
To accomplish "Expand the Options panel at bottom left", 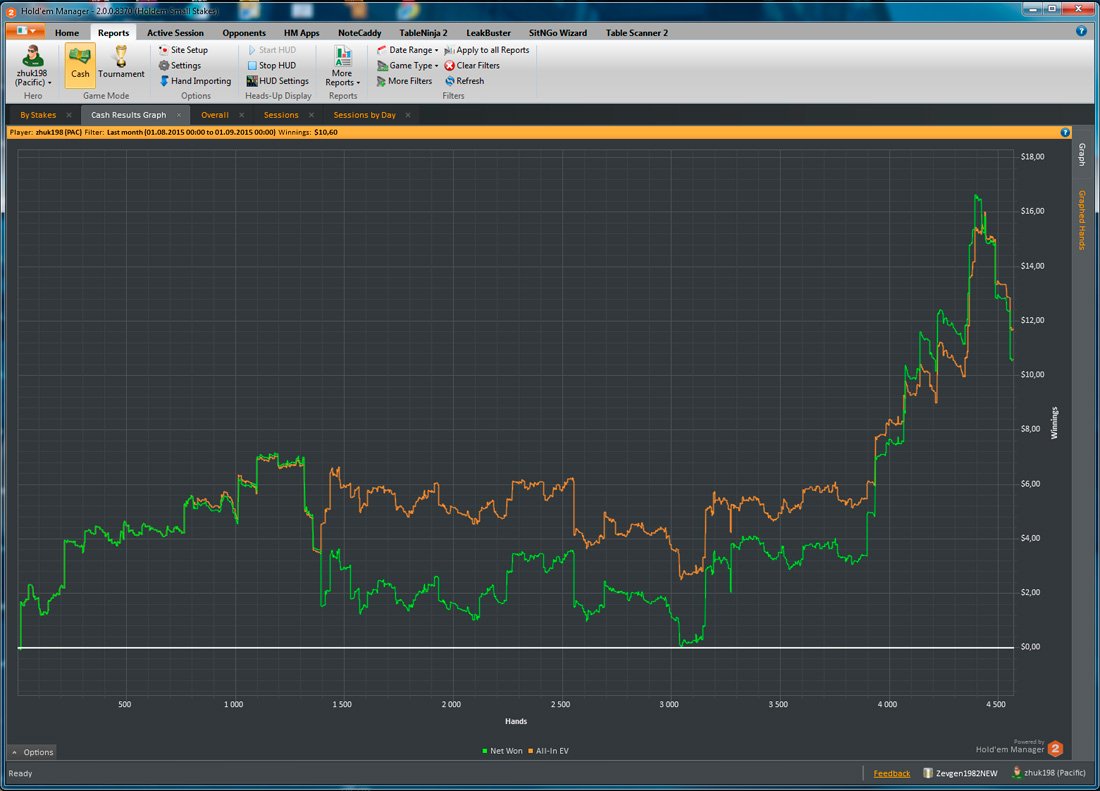I will pos(32,752).
